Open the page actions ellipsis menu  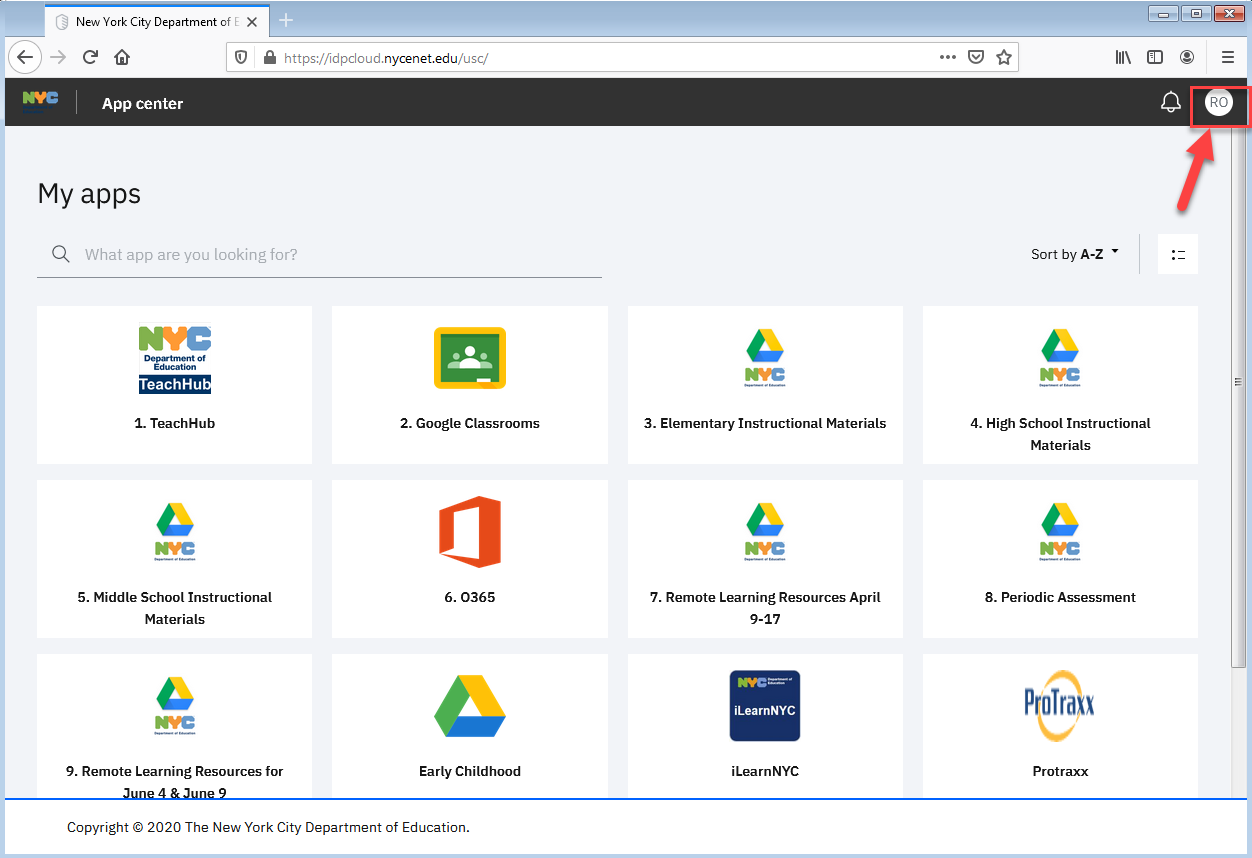[948, 57]
